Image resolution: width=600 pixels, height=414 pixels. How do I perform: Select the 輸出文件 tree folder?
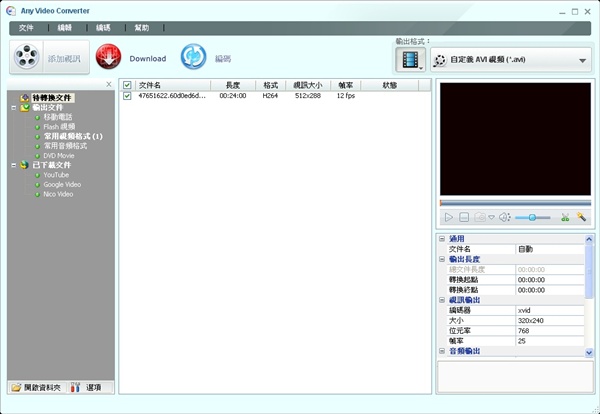coord(48,108)
